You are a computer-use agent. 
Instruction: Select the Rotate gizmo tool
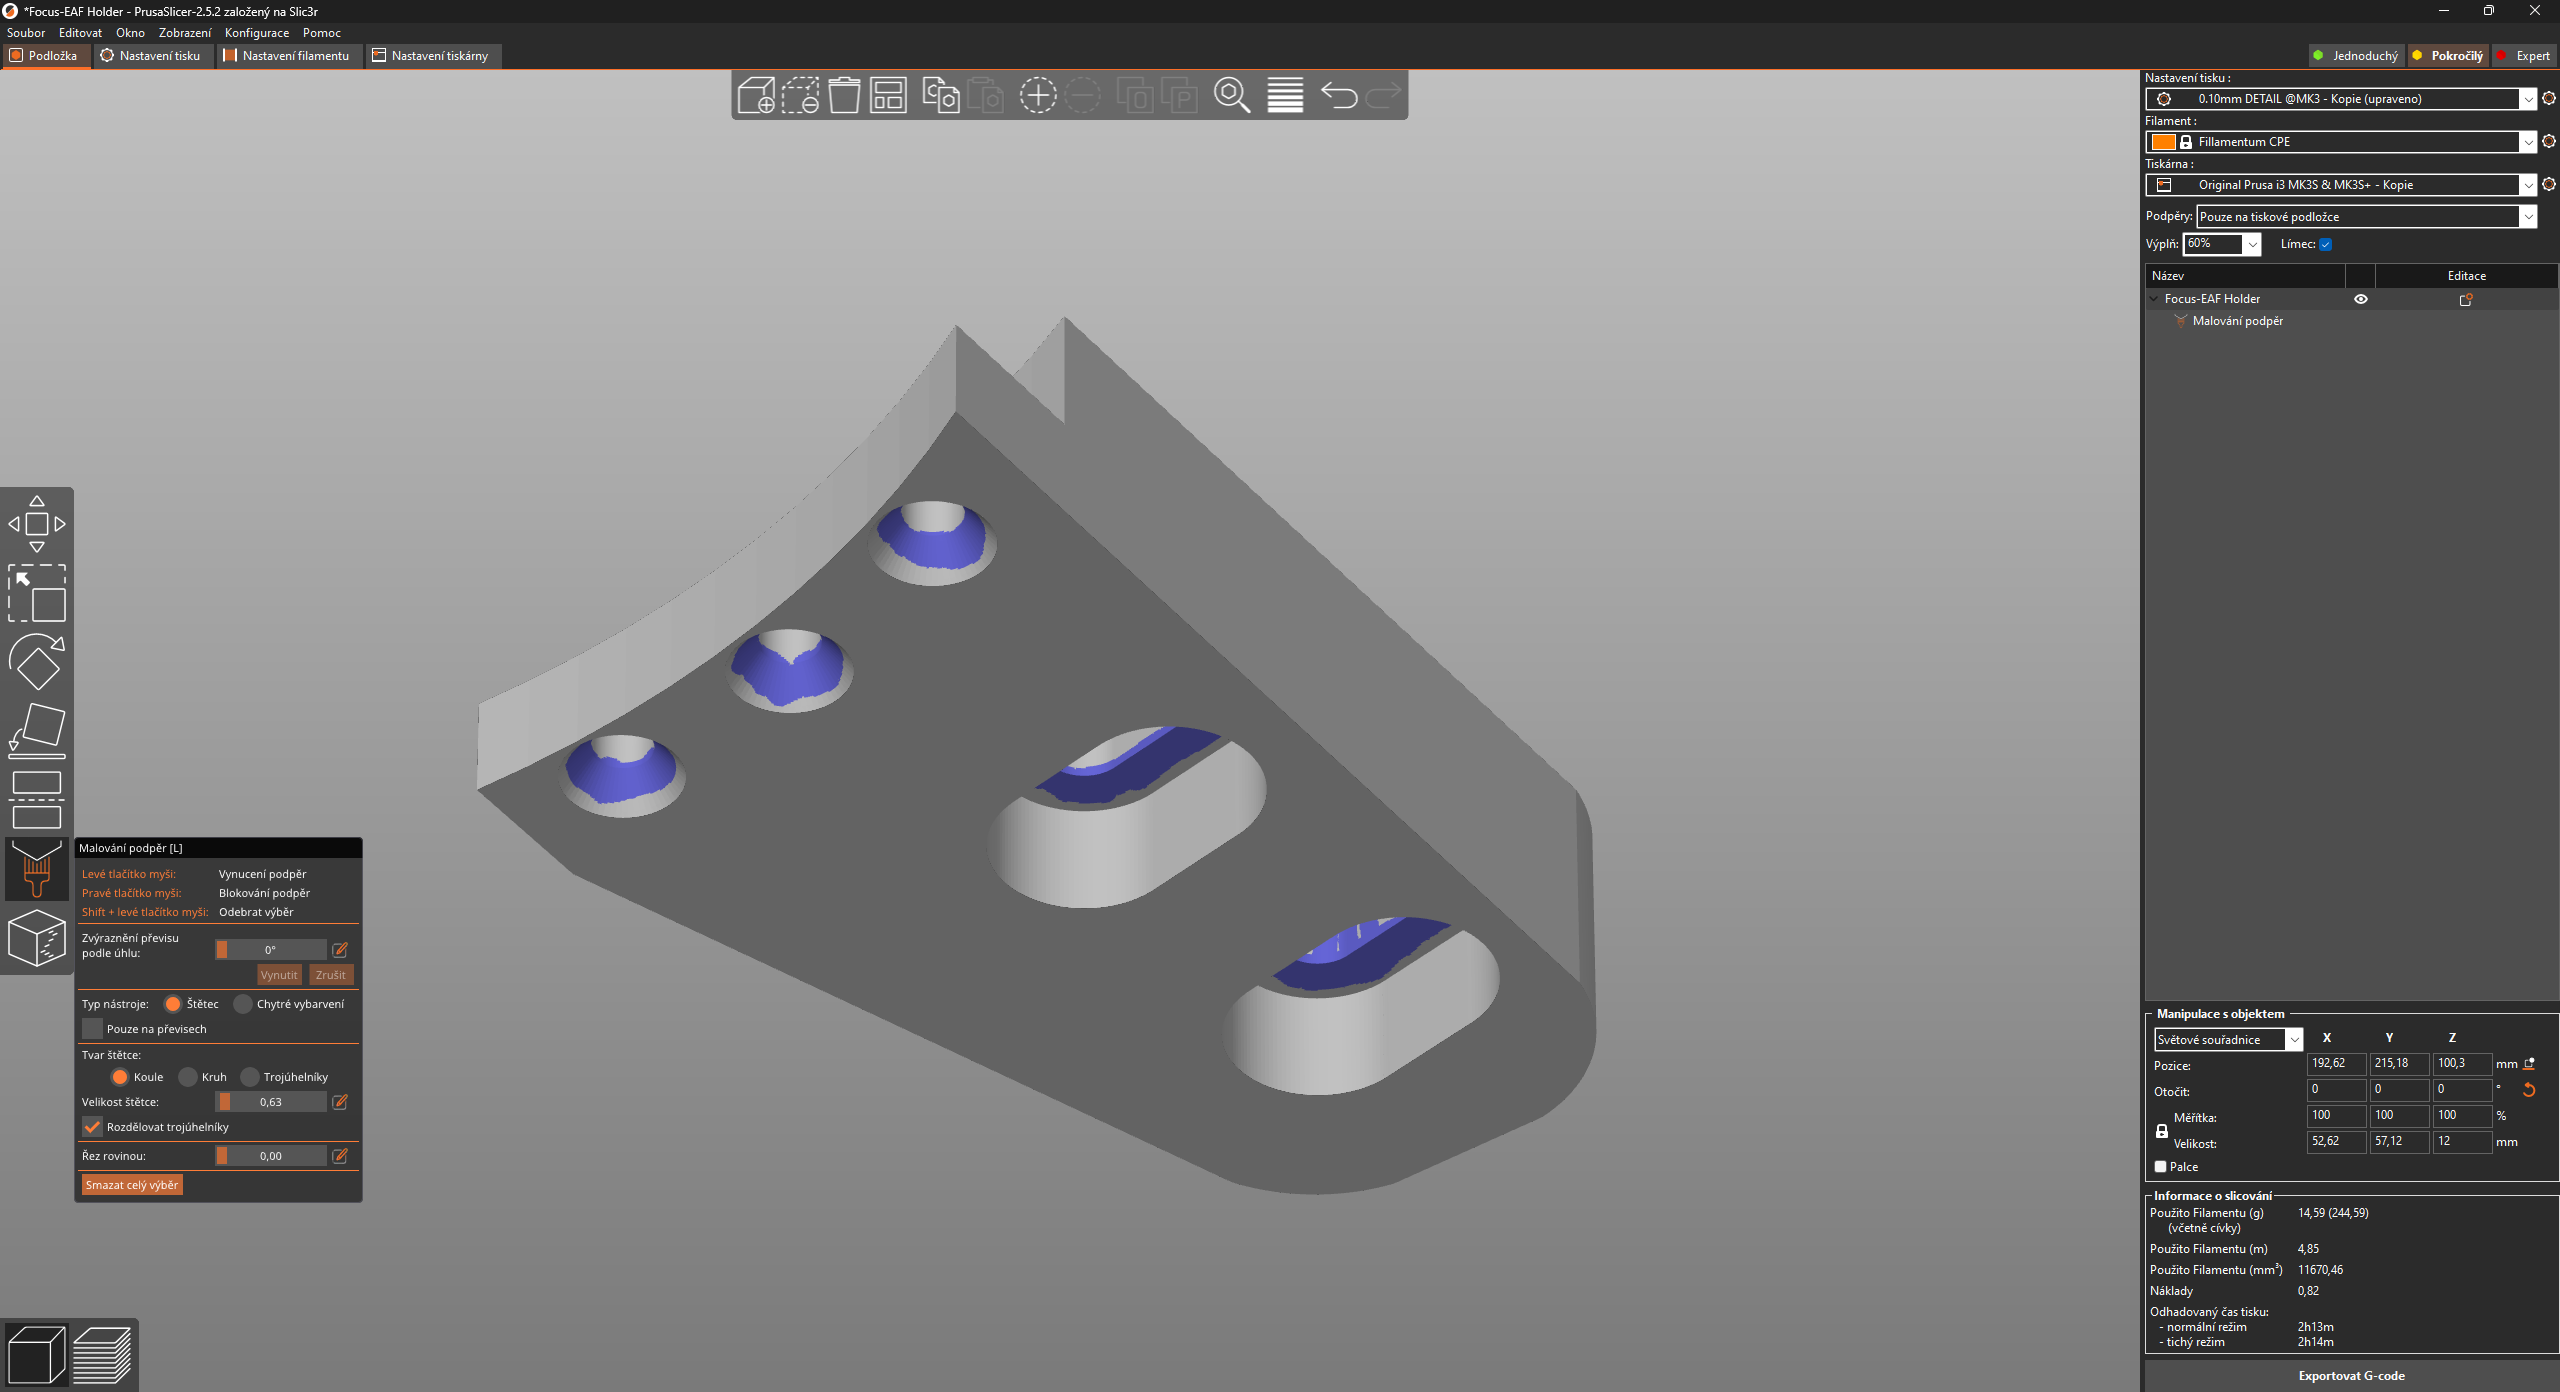37,662
